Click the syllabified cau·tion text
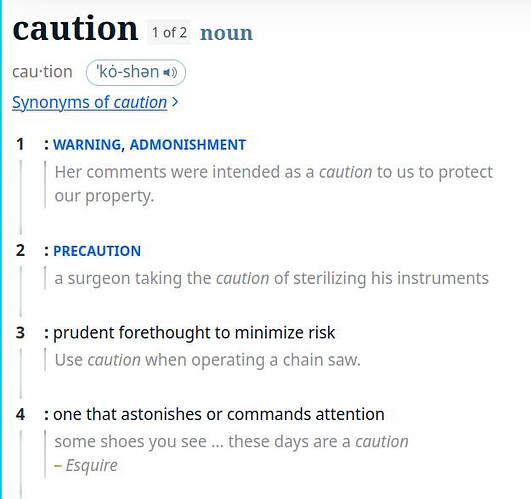531x499 pixels. 42,72
